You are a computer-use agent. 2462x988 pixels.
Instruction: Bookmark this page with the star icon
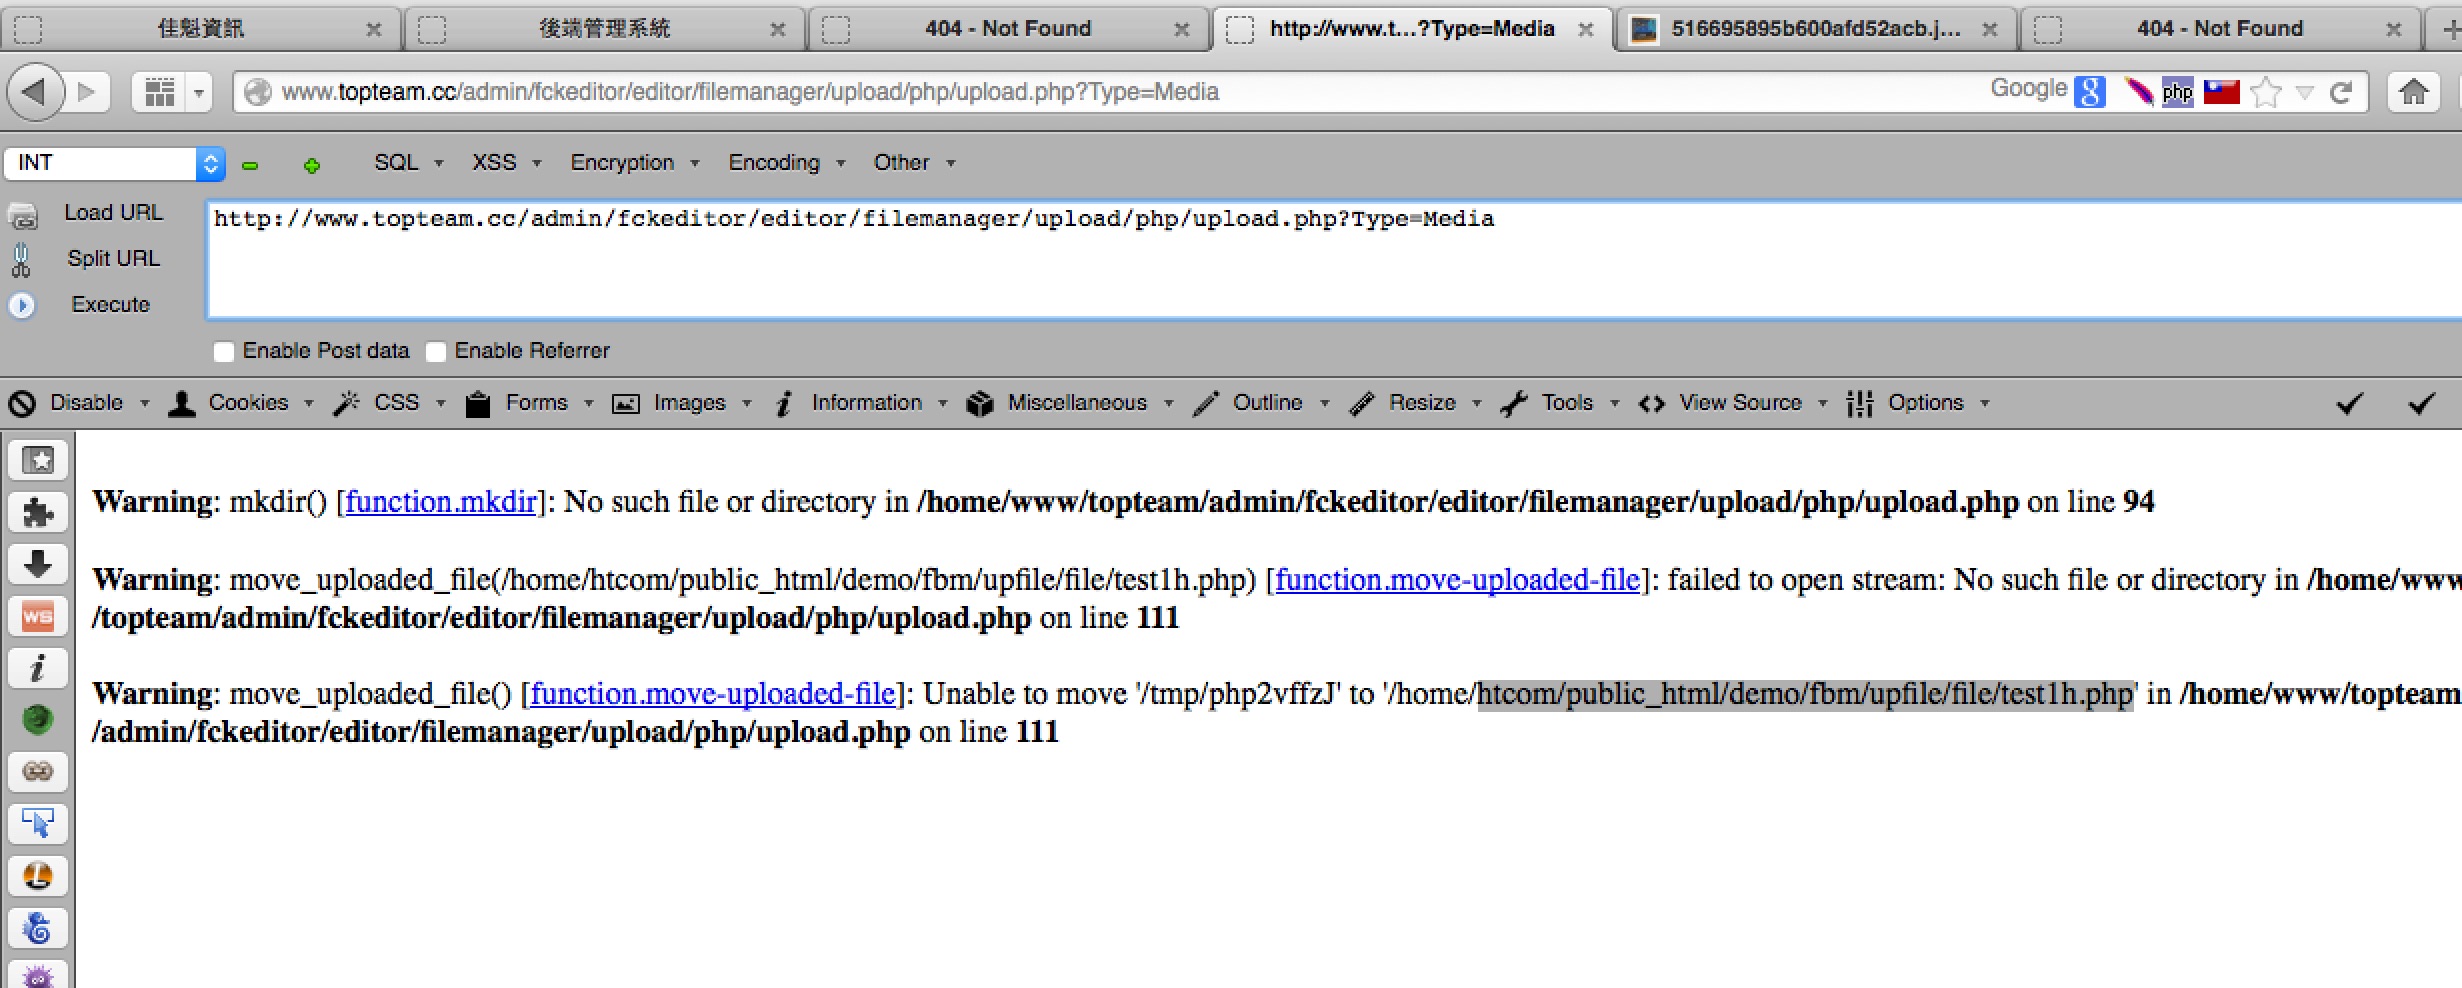[x=2266, y=92]
